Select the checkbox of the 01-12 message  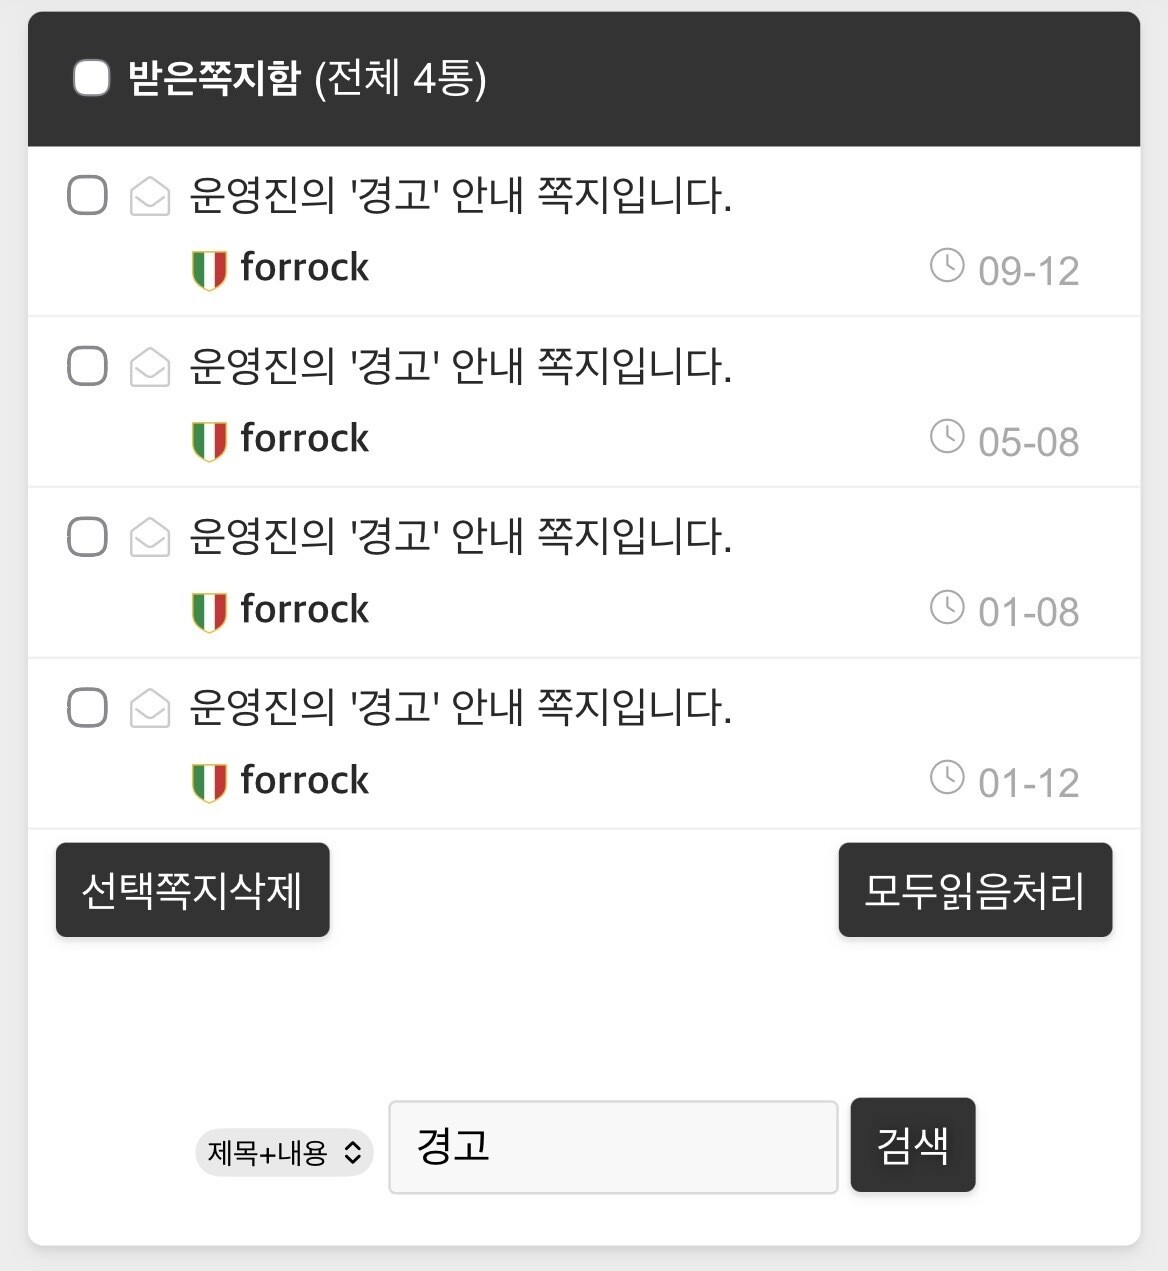(x=87, y=708)
